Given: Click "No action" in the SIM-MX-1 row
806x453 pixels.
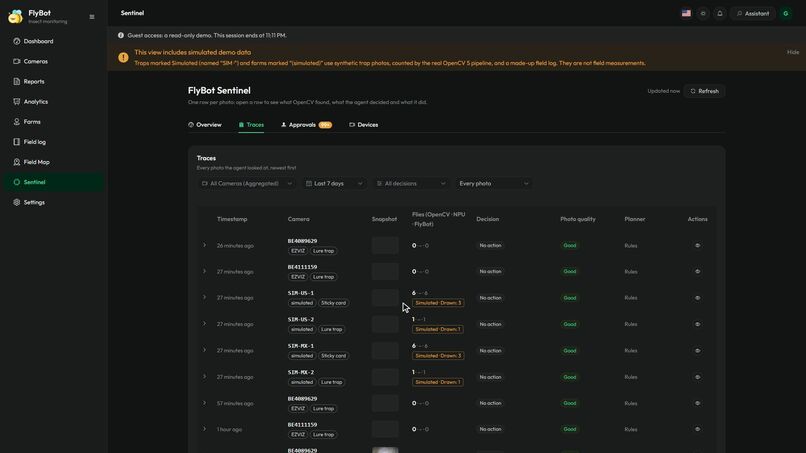Looking at the screenshot, I should (x=490, y=351).
